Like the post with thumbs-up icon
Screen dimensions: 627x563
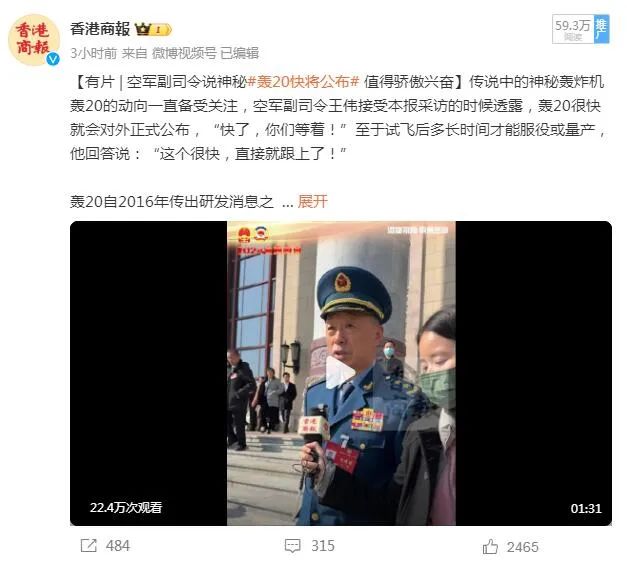(x=490, y=546)
